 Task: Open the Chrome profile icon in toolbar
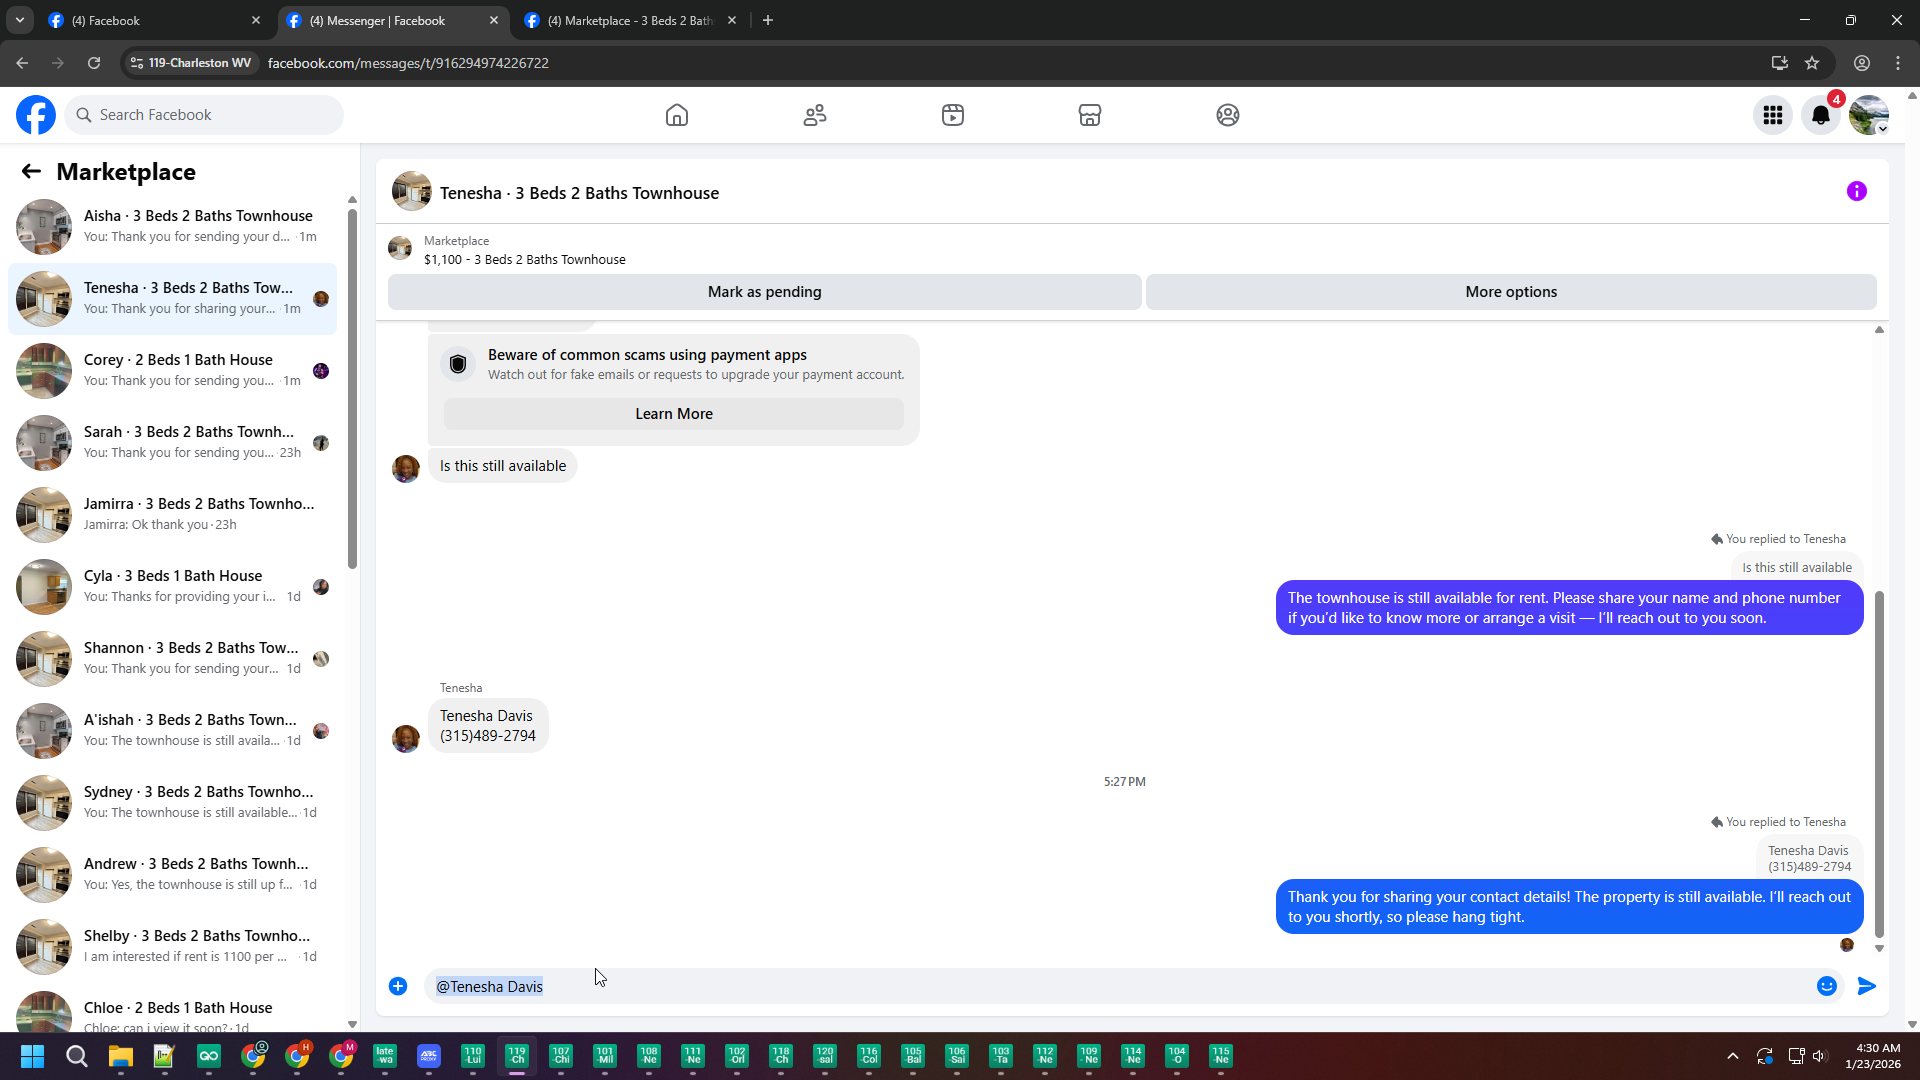tap(1862, 63)
